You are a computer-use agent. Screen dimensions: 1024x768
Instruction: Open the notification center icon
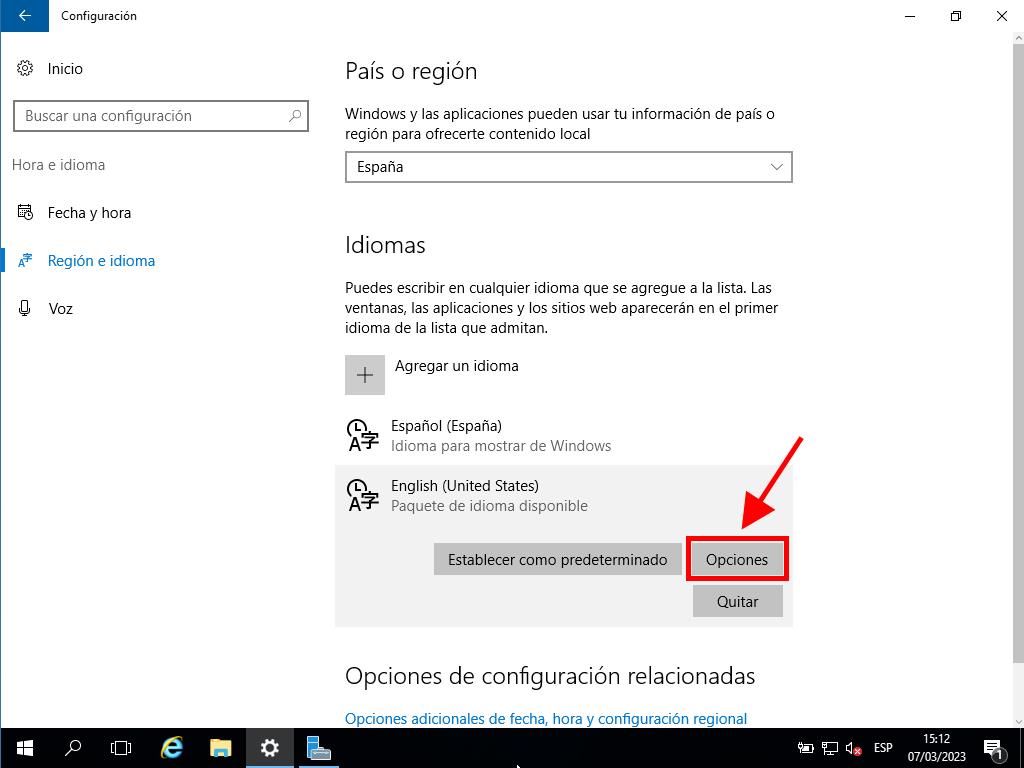[x=994, y=748]
